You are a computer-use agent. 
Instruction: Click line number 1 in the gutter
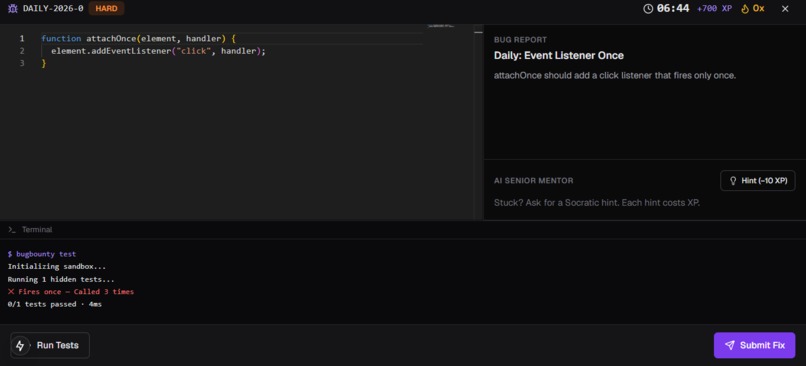tap(22, 39)
